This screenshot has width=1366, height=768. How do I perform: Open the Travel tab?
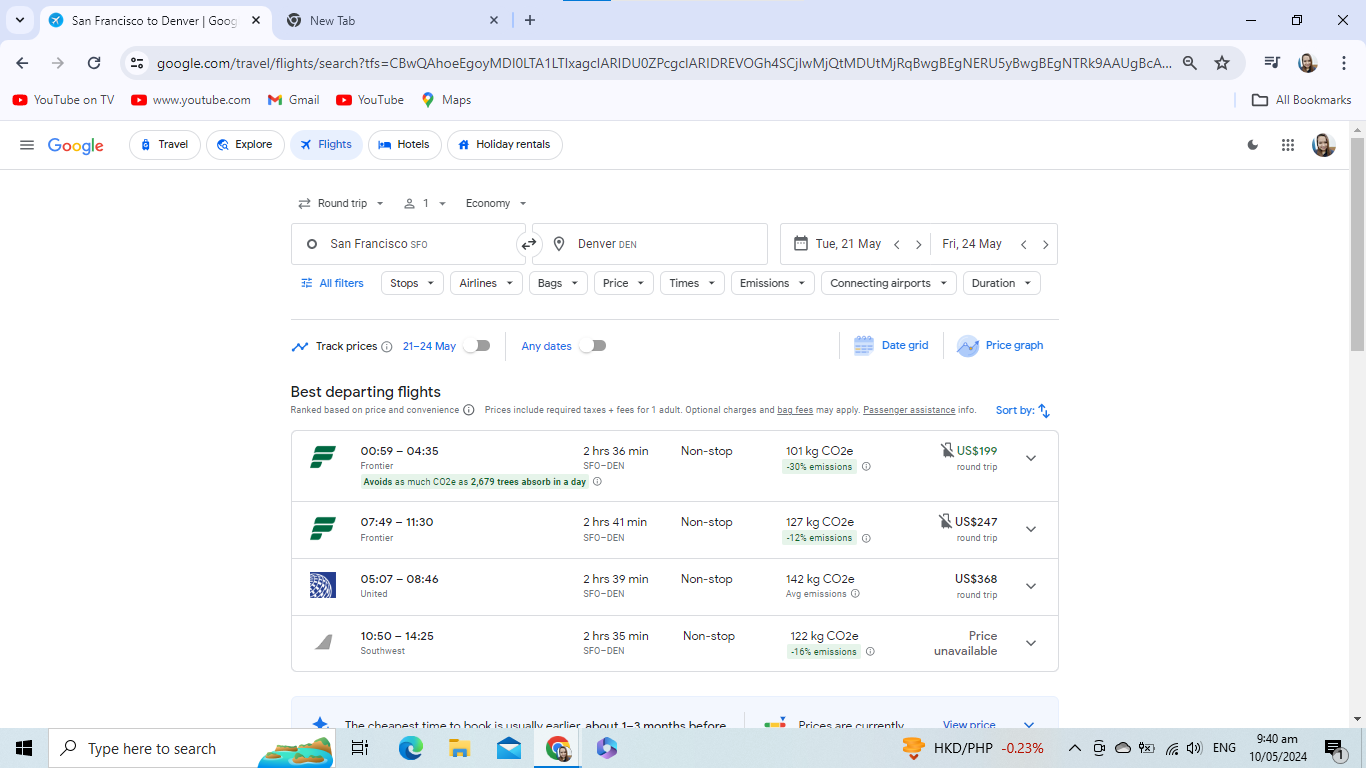click(x=165, y=145)
